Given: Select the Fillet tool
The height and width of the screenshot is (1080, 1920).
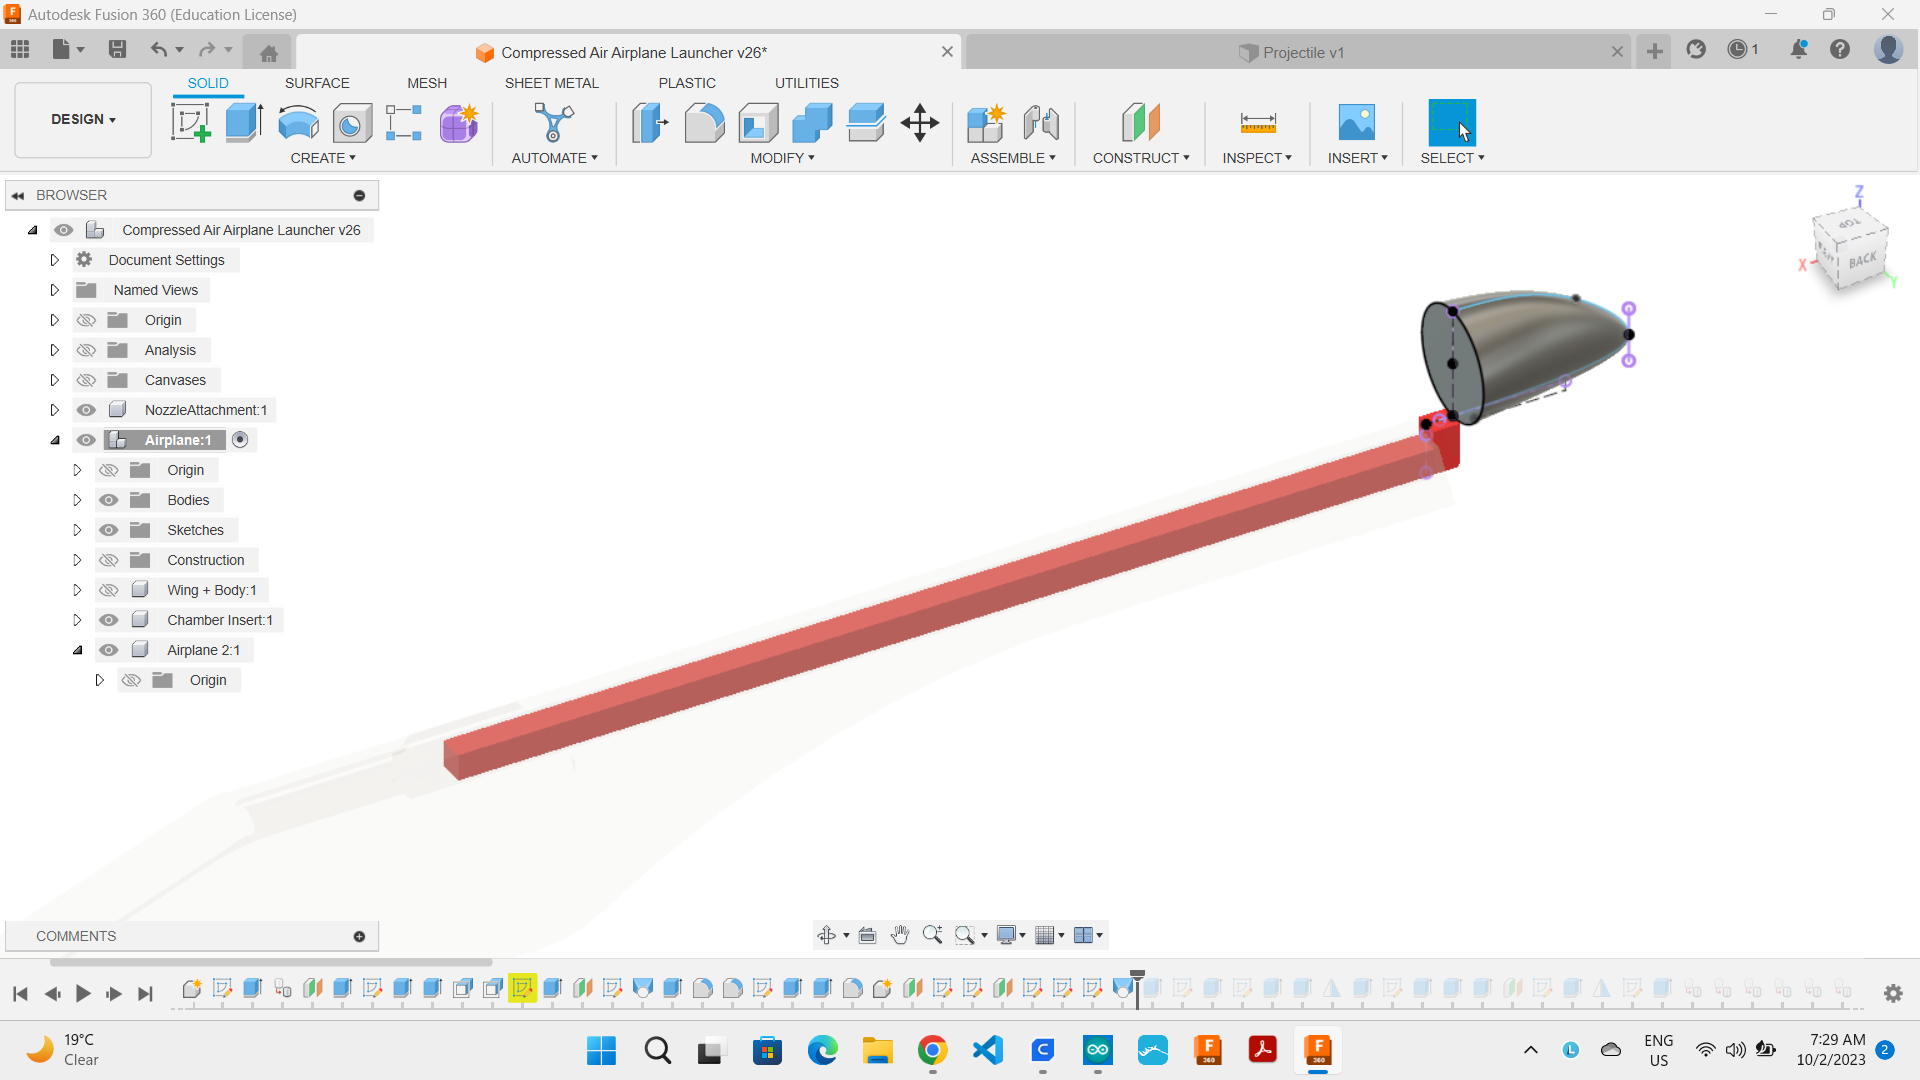Looking at the screenshot, I should click(x=704, y=123).
